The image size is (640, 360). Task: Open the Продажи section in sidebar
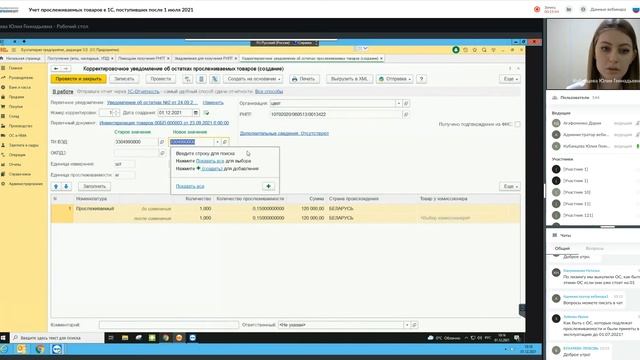16,97
